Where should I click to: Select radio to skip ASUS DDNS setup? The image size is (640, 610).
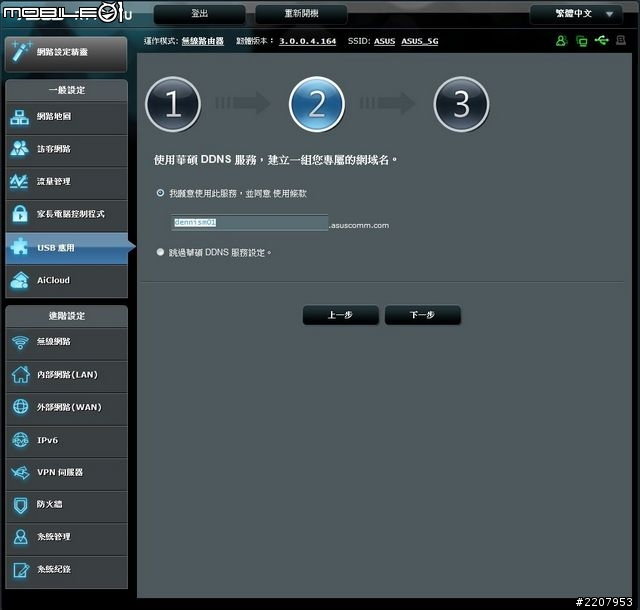coord(160,253)
